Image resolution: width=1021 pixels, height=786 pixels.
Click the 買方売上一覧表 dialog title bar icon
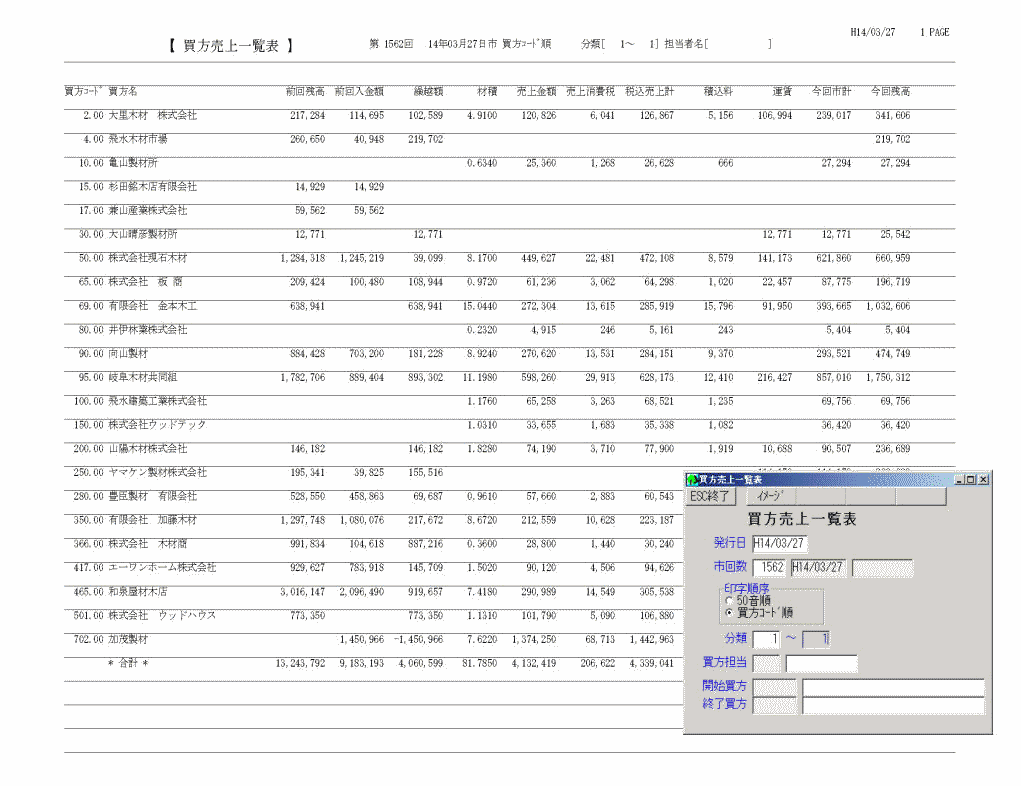[x=693, y=480]
